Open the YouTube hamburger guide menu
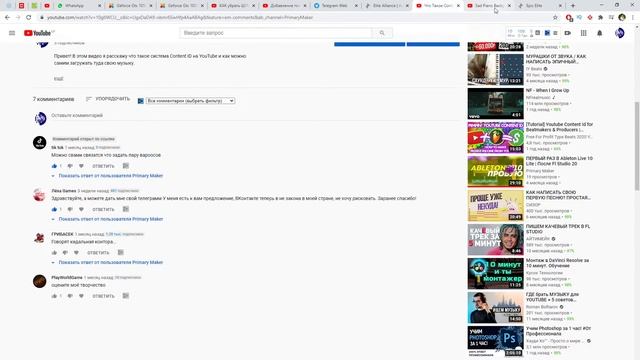Screen dimensions: 640x360 click(x=12, y=33)
